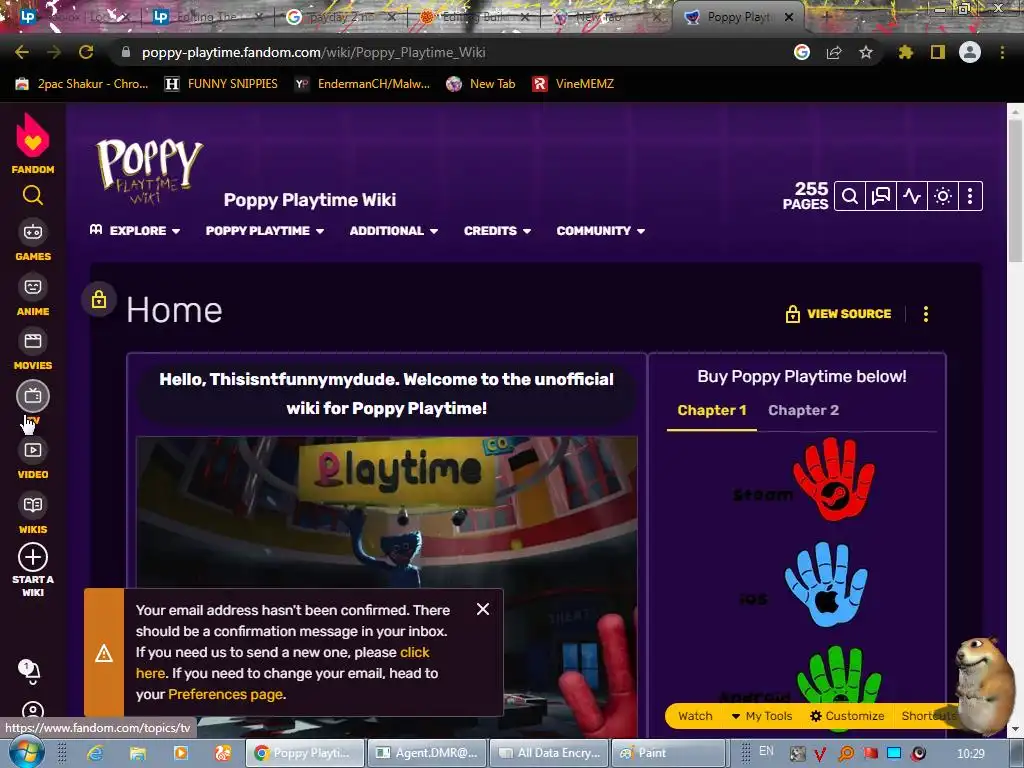Open the Extensions puzzle icon
The image size is (1024, 768).
906,52
